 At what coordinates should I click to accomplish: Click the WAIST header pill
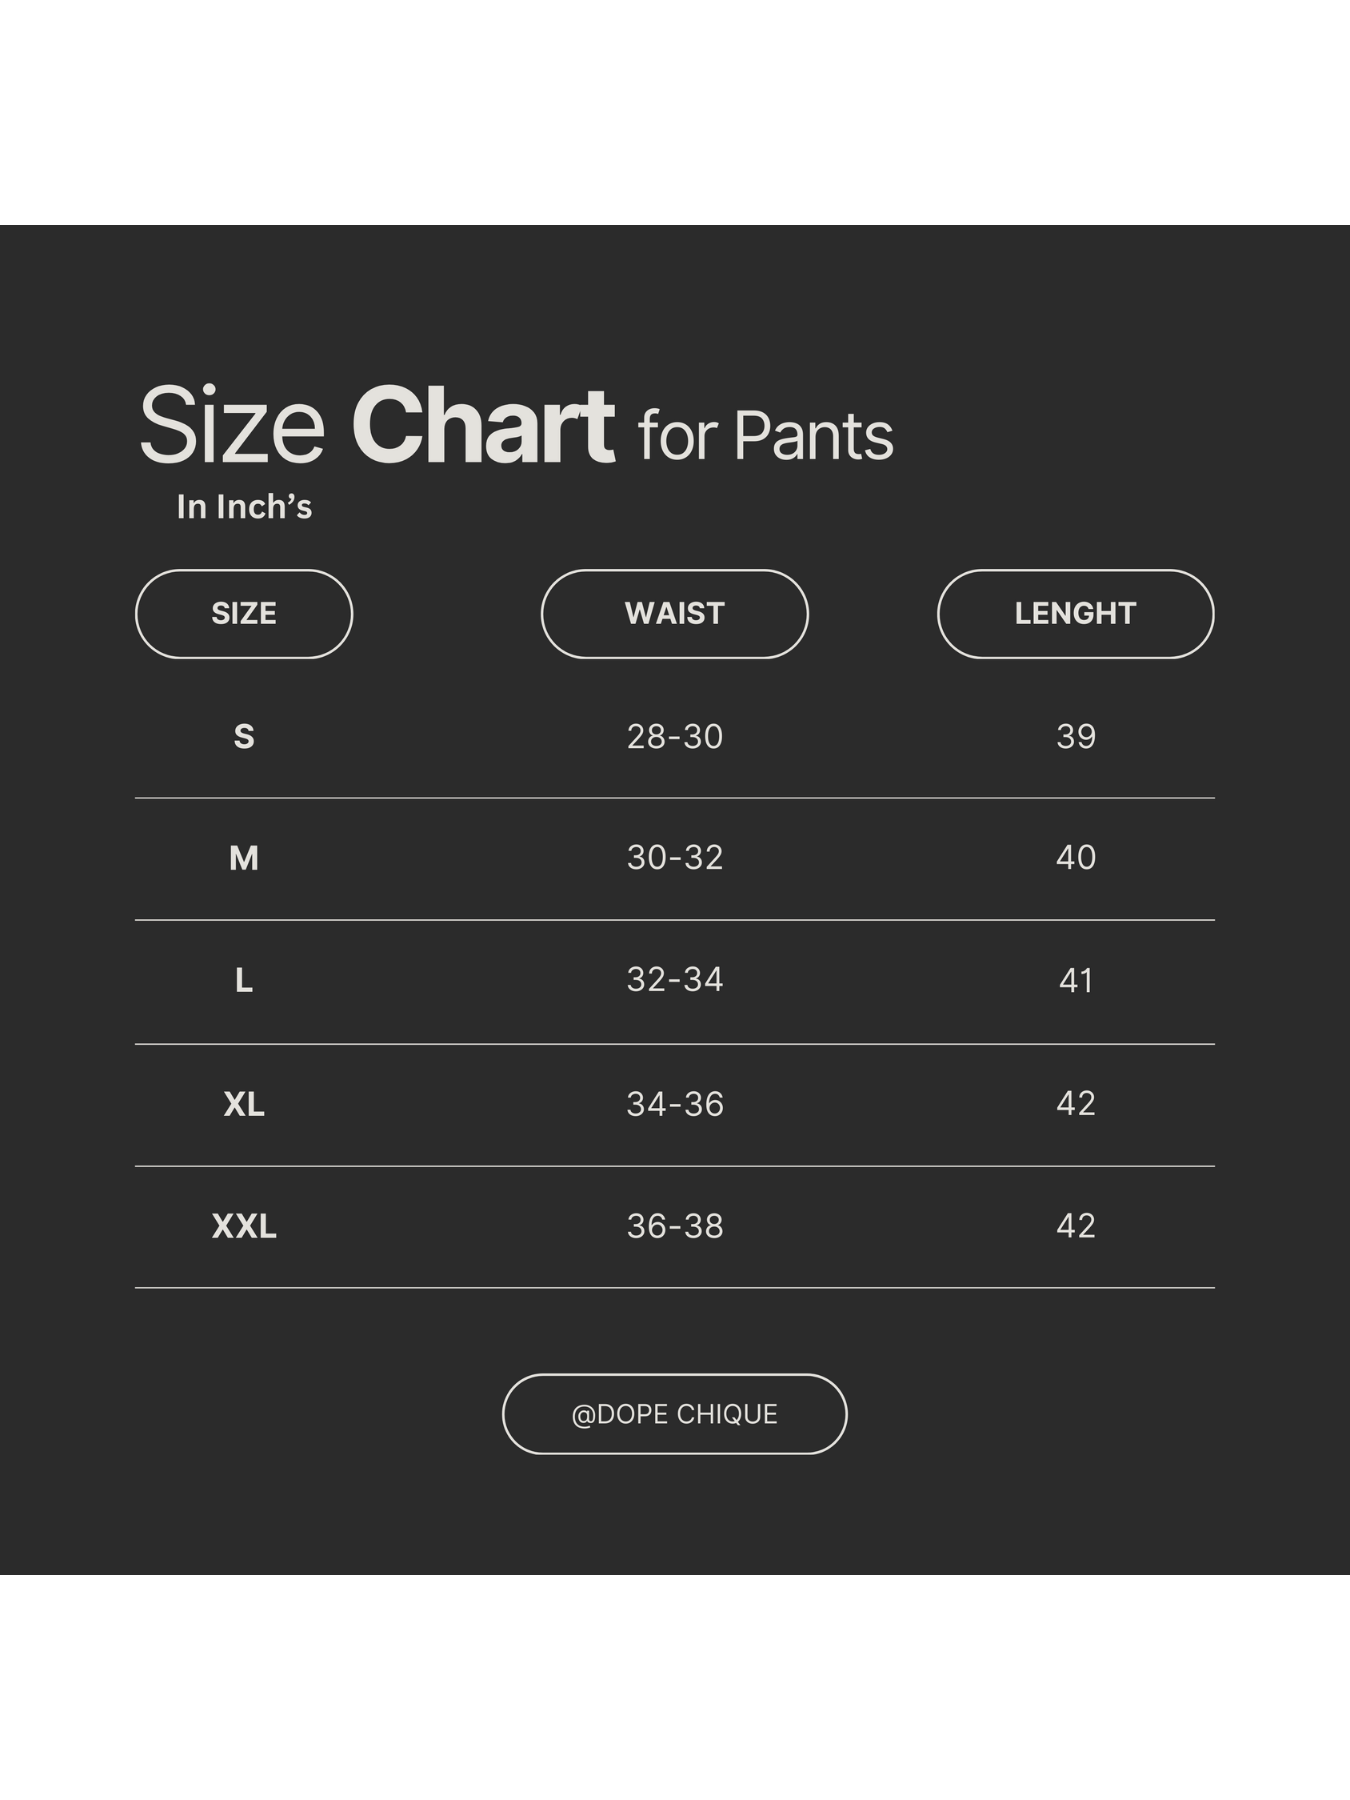[674, 614]
